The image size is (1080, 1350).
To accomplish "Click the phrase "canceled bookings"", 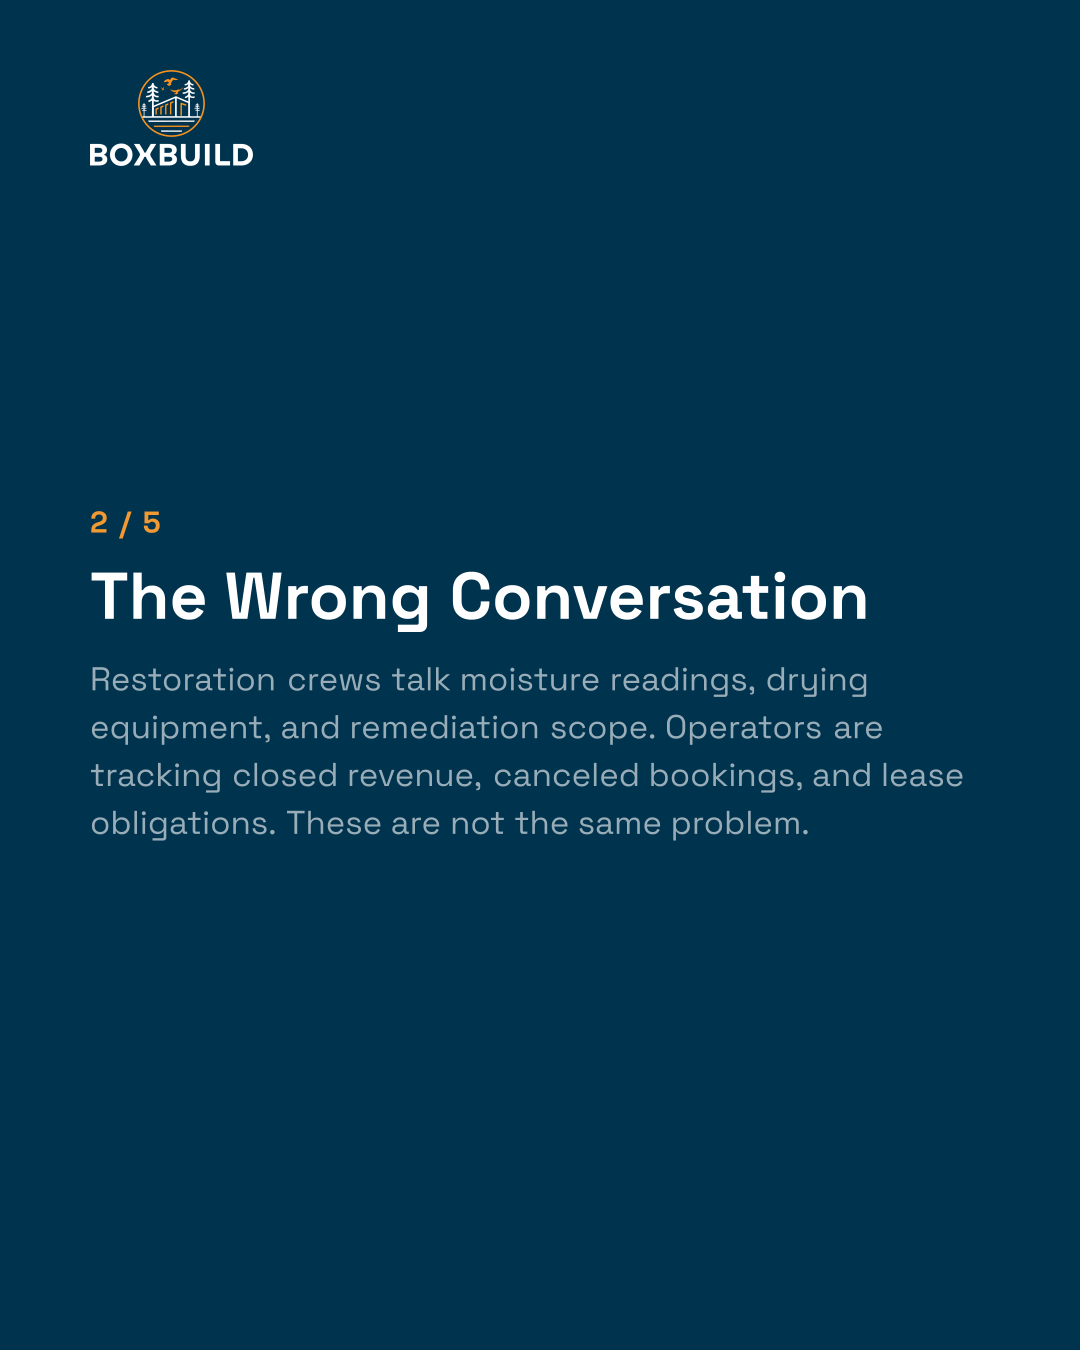I will 648,778.
